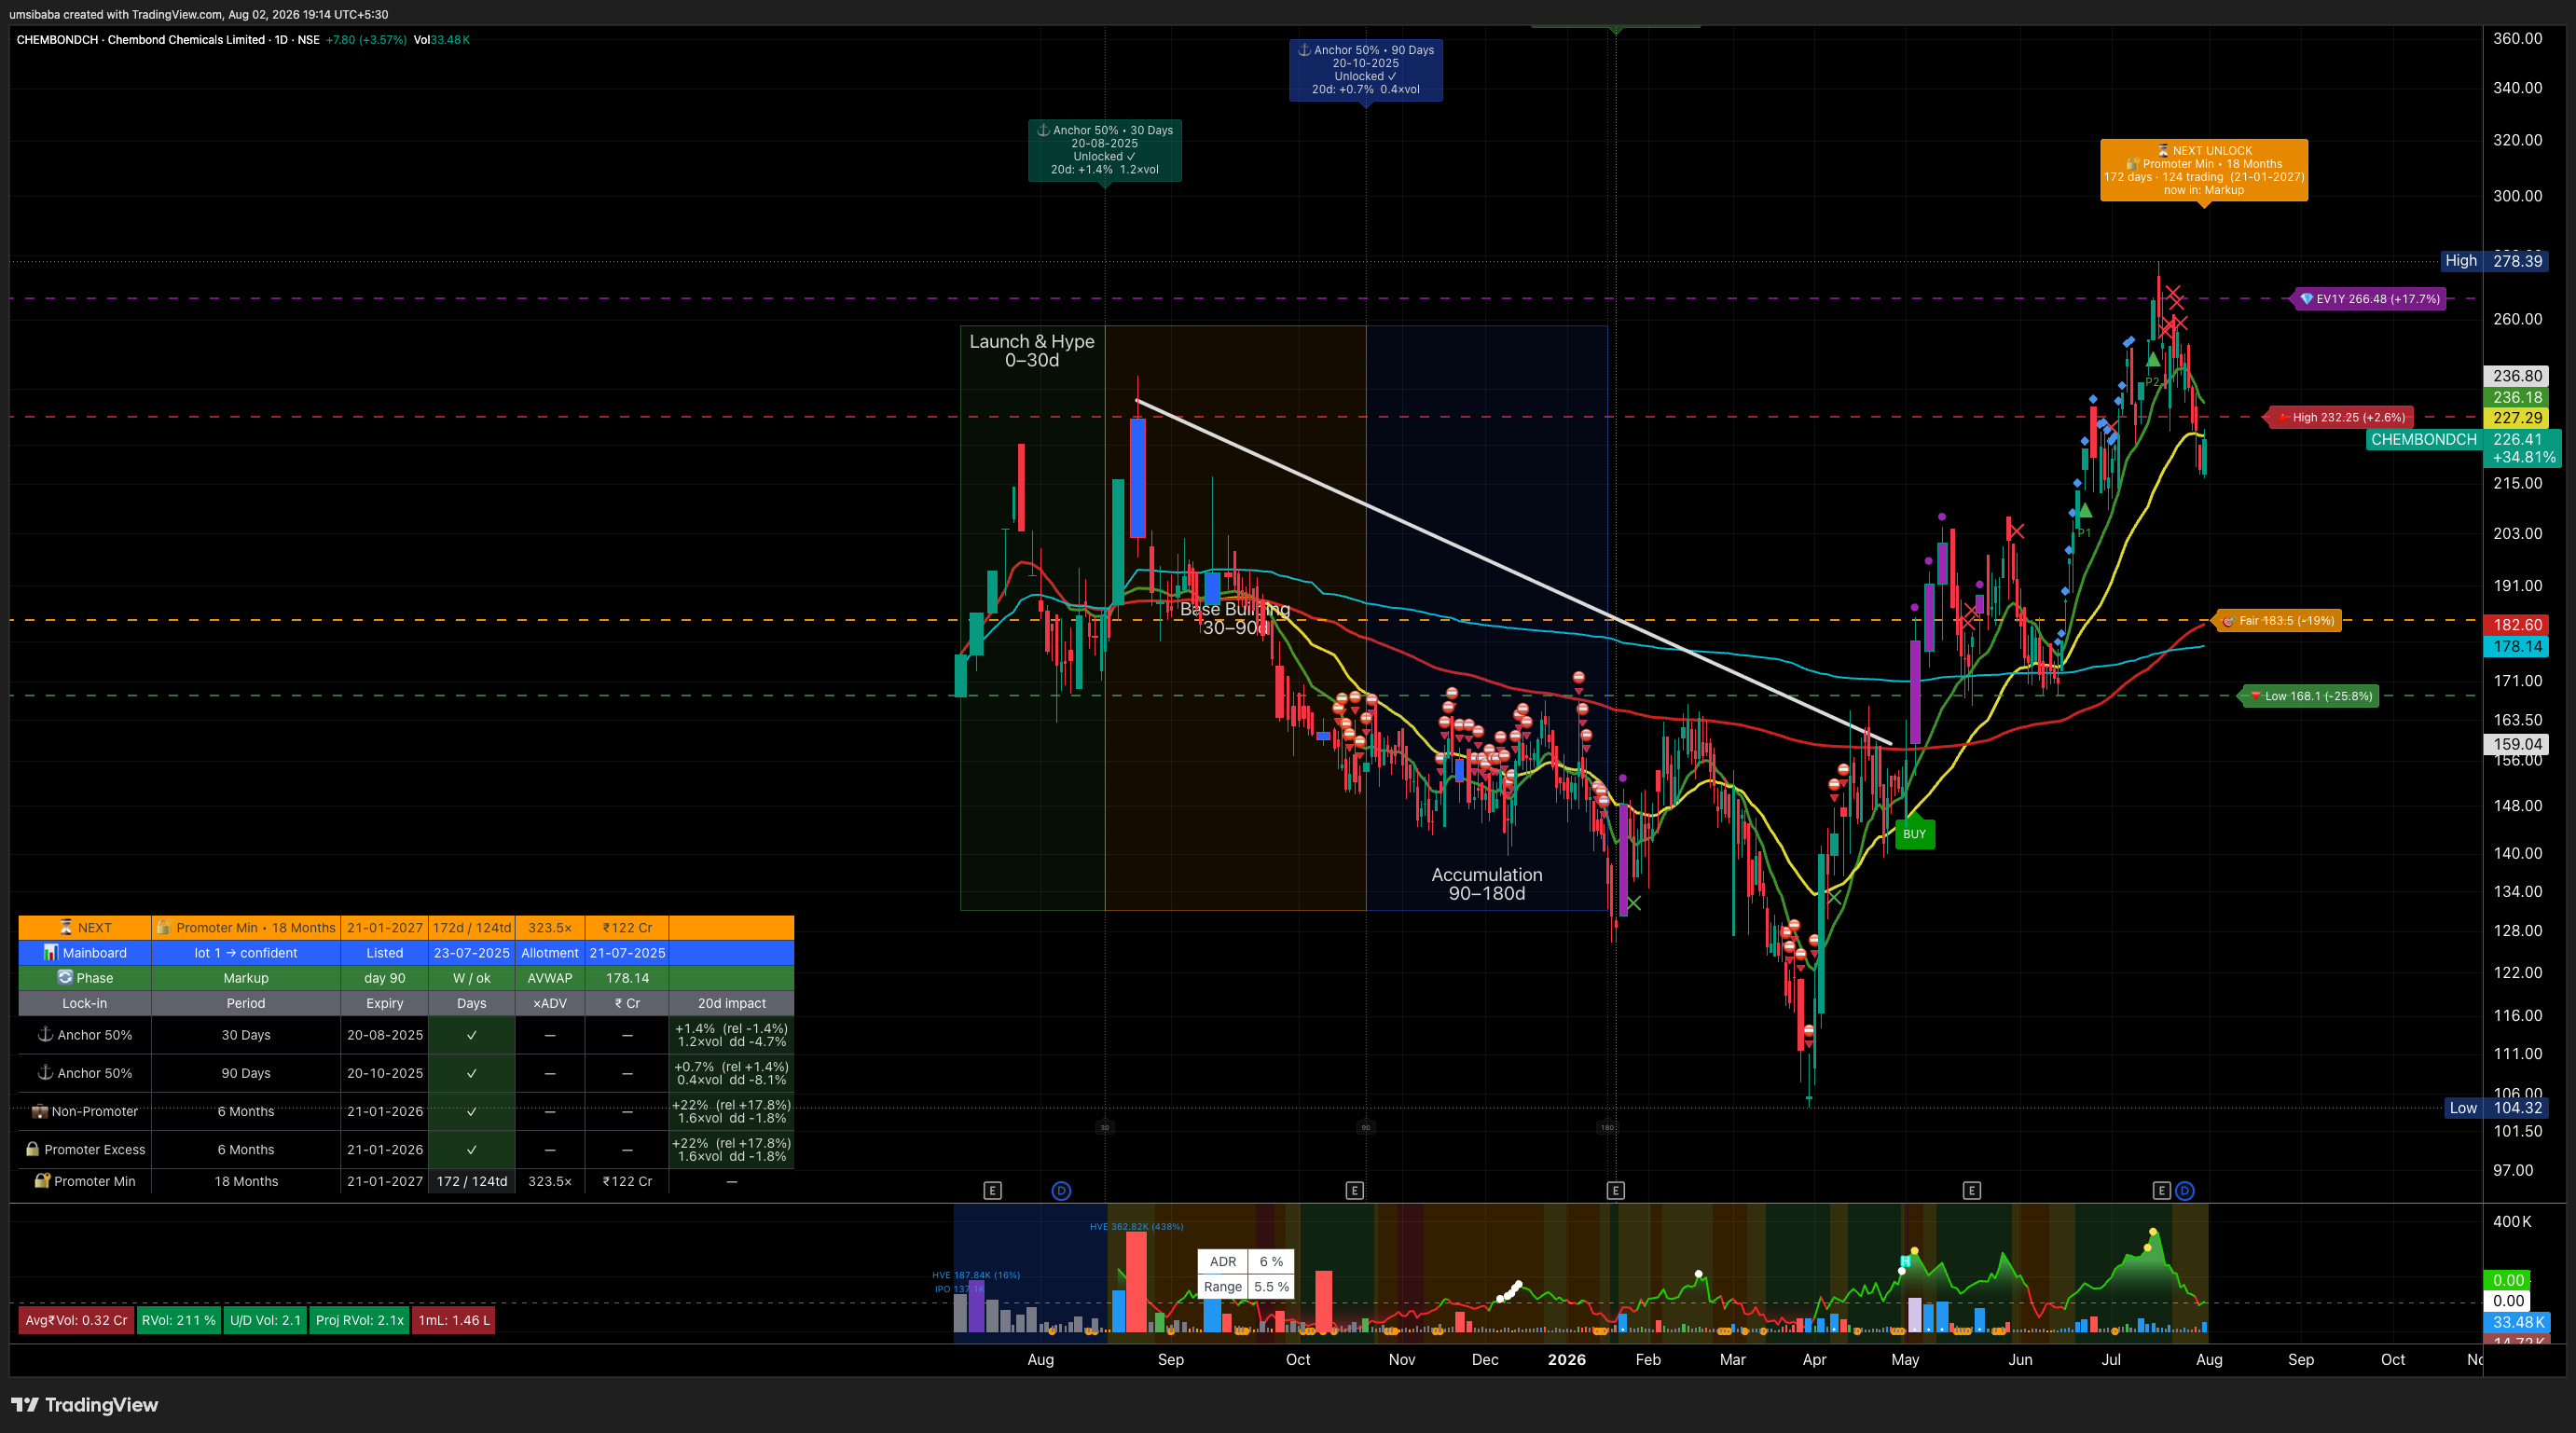The width and height of the screenshot is (2576, 1433).
Task: Select the orange NEXT UNLOCK callout label
Action: click(2204, 170)
